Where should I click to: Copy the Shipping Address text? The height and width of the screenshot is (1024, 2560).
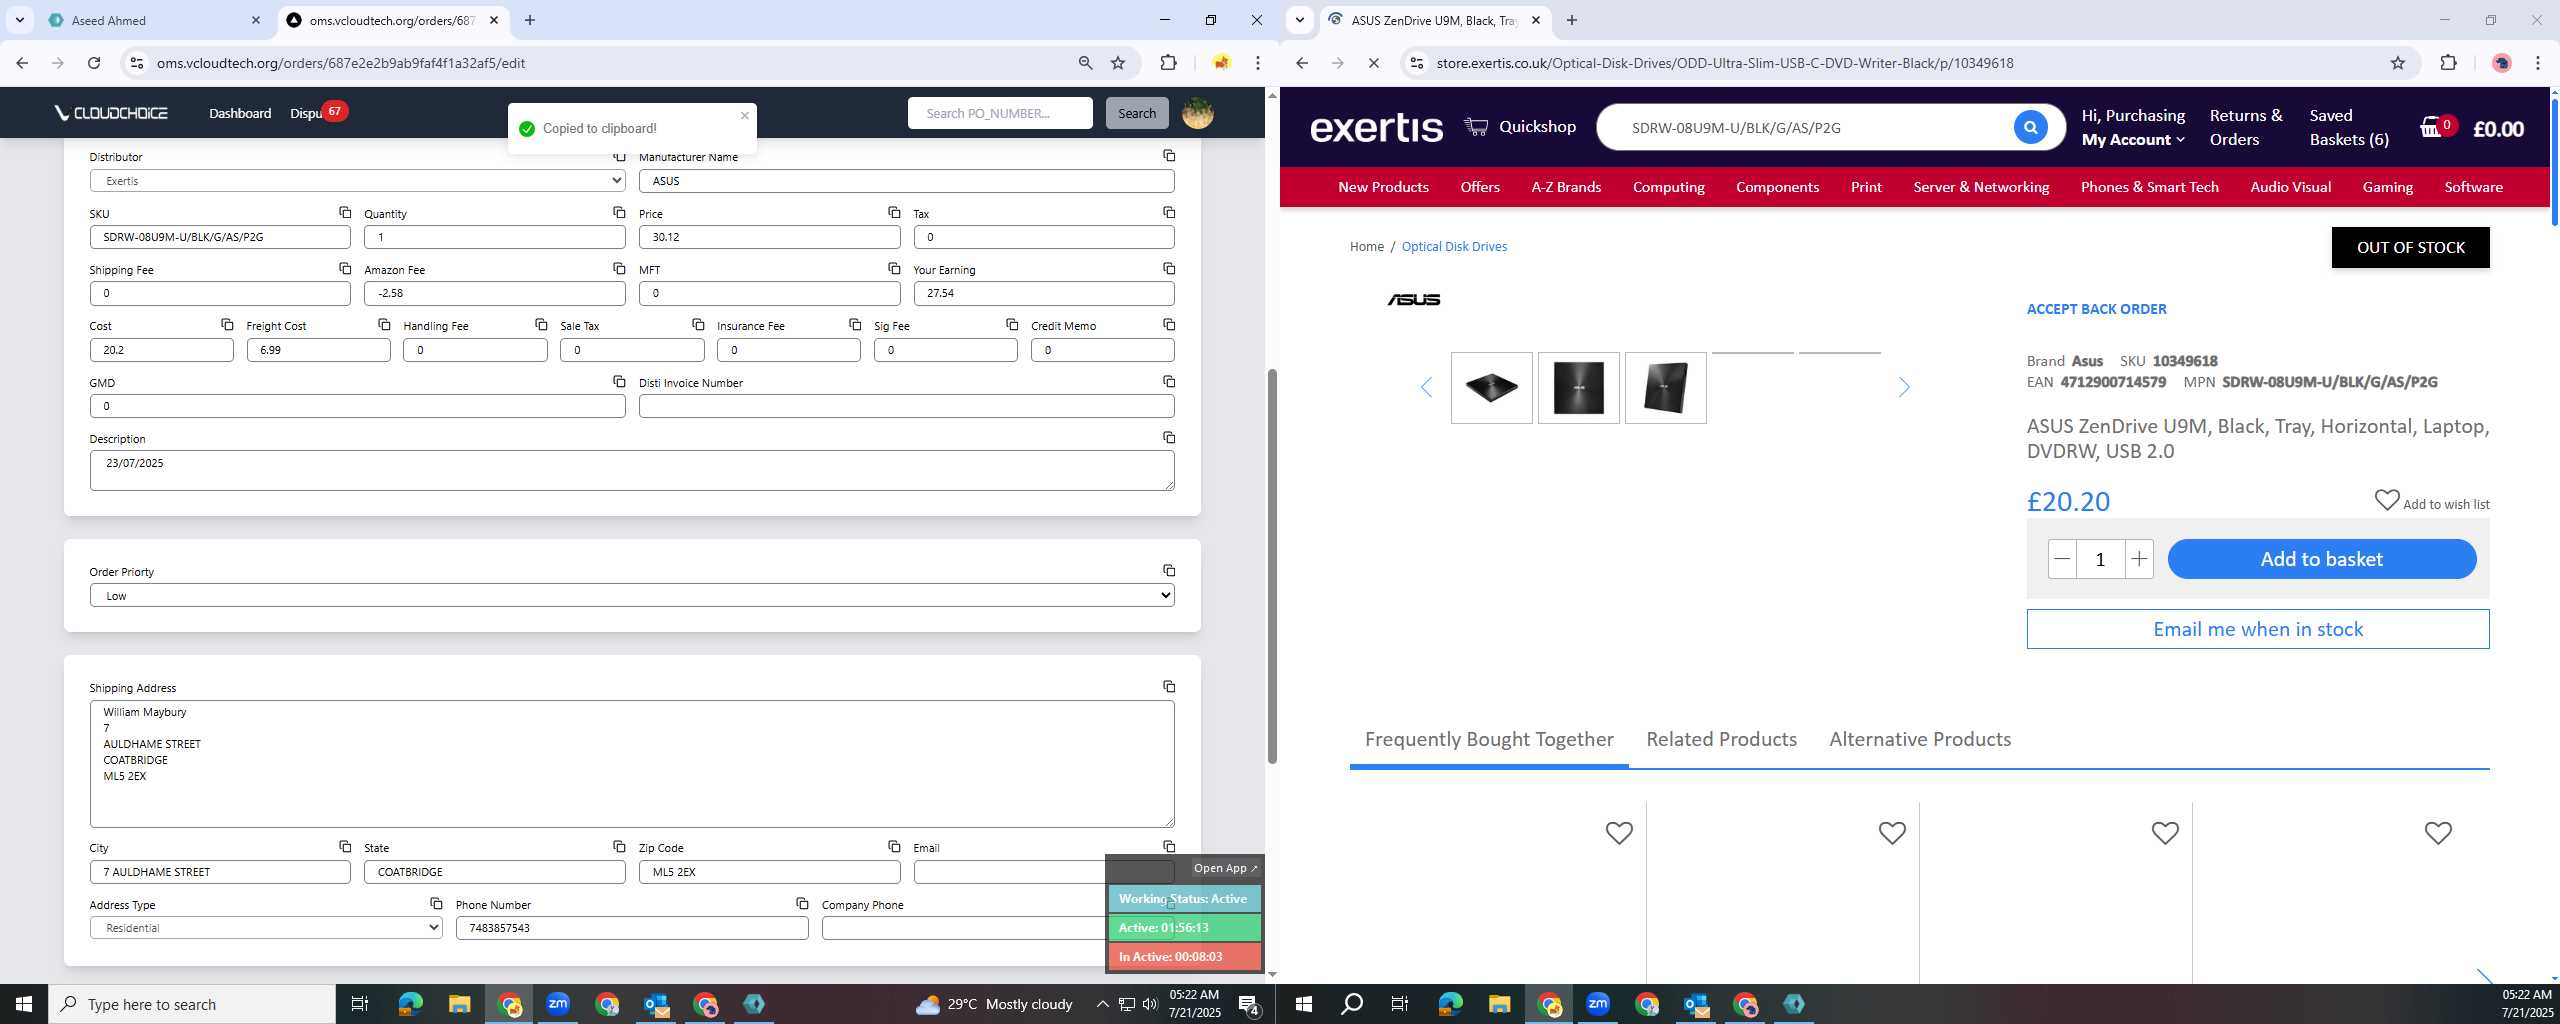click(x=1169, y=686)
